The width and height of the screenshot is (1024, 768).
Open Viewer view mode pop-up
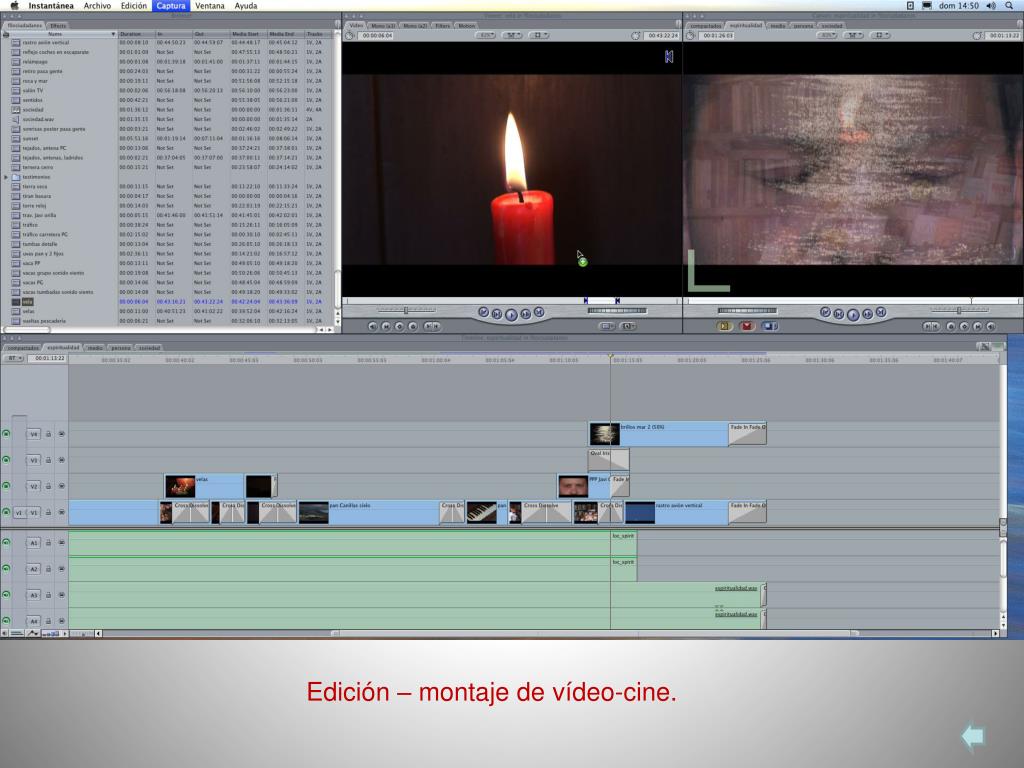538,35
